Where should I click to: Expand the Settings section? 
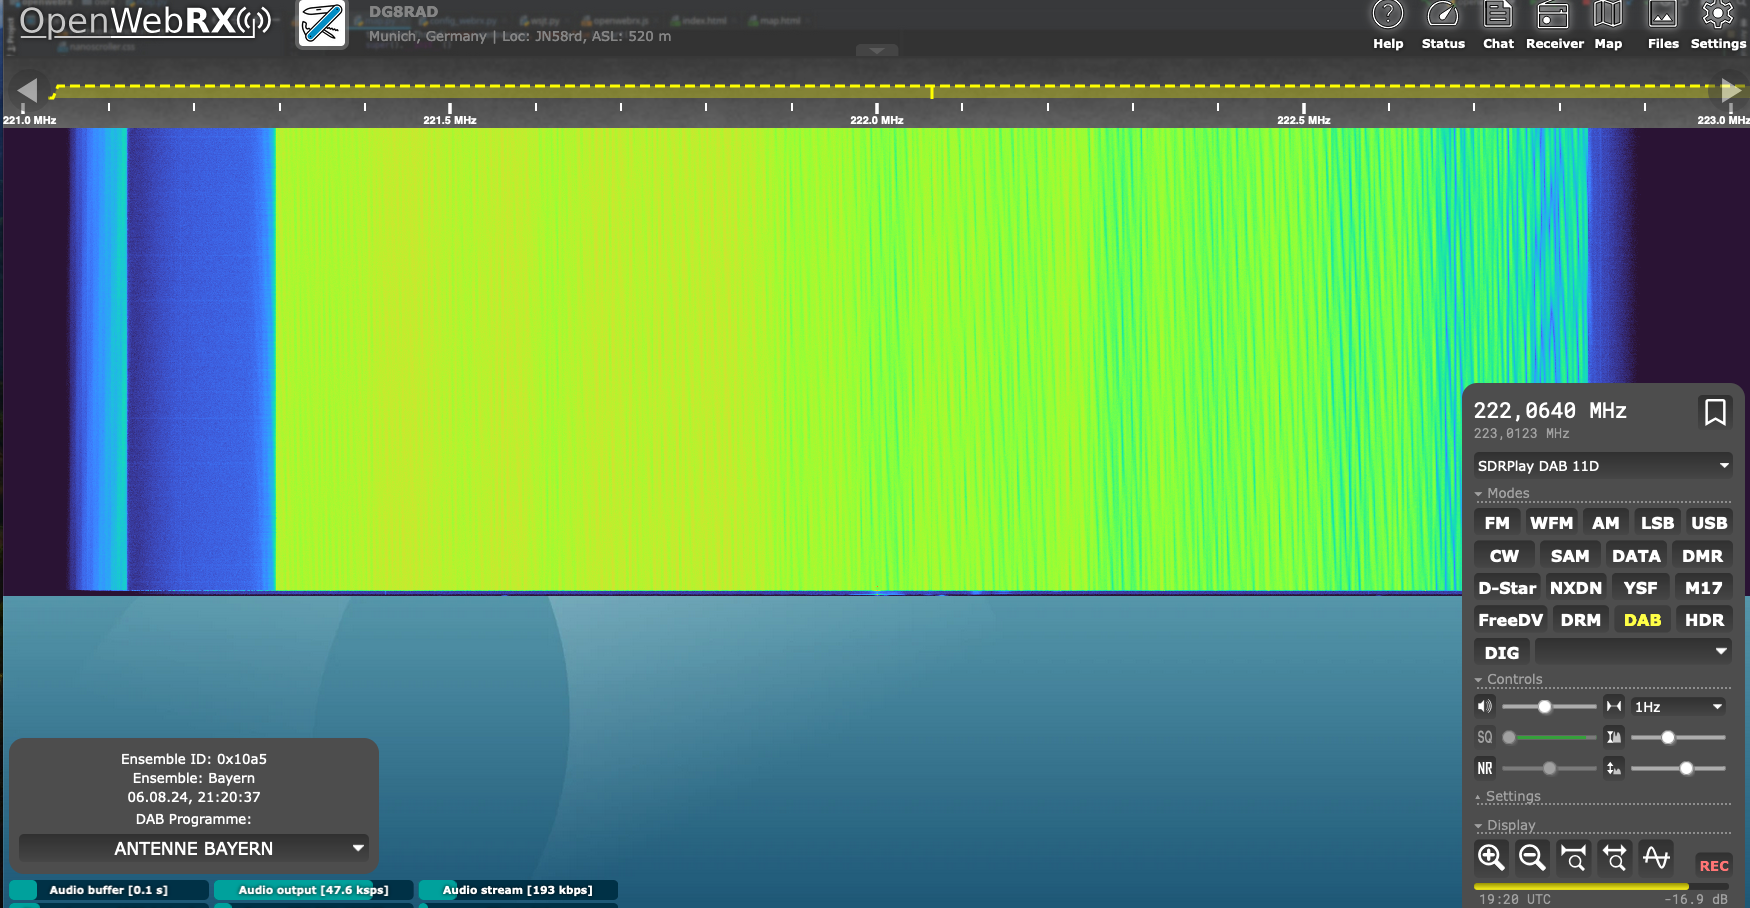[x=1508, y=796]
